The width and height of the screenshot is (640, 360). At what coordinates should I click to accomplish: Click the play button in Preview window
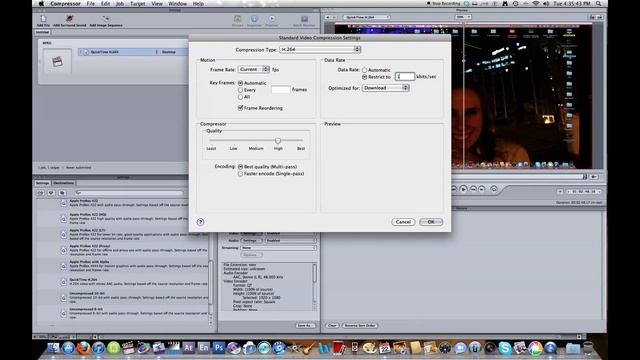click(x=463, y=189)
